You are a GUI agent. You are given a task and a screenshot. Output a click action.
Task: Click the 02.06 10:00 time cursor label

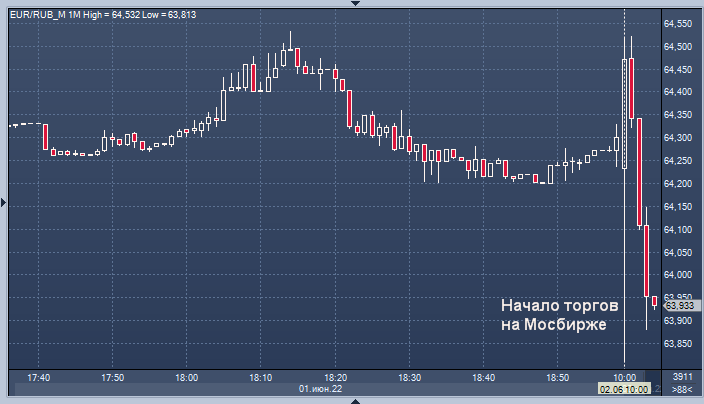pyautogui.click(x=625, y=388)
